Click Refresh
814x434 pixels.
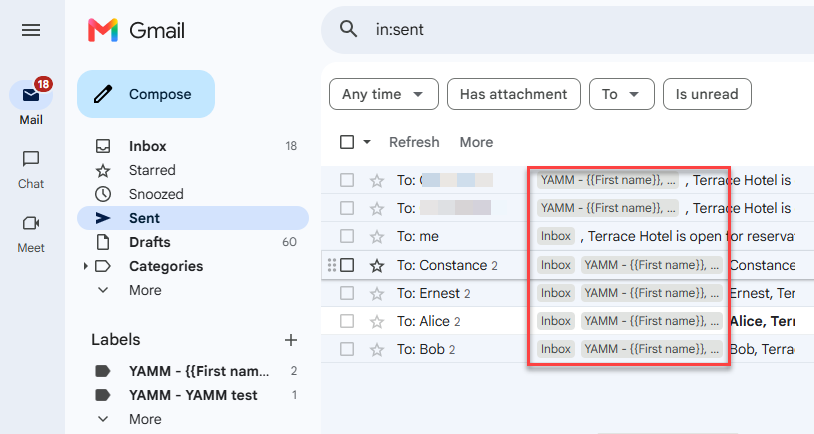click(x=414, y=142)
